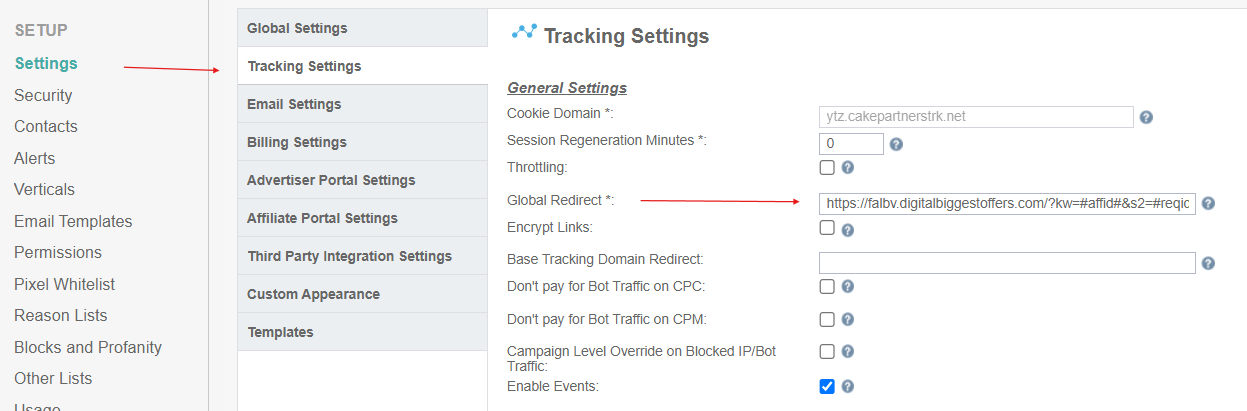This screenshot has height=411, width=1247.
Task: Open Email Templates in Setup sidebar
Action: point(73,221)
